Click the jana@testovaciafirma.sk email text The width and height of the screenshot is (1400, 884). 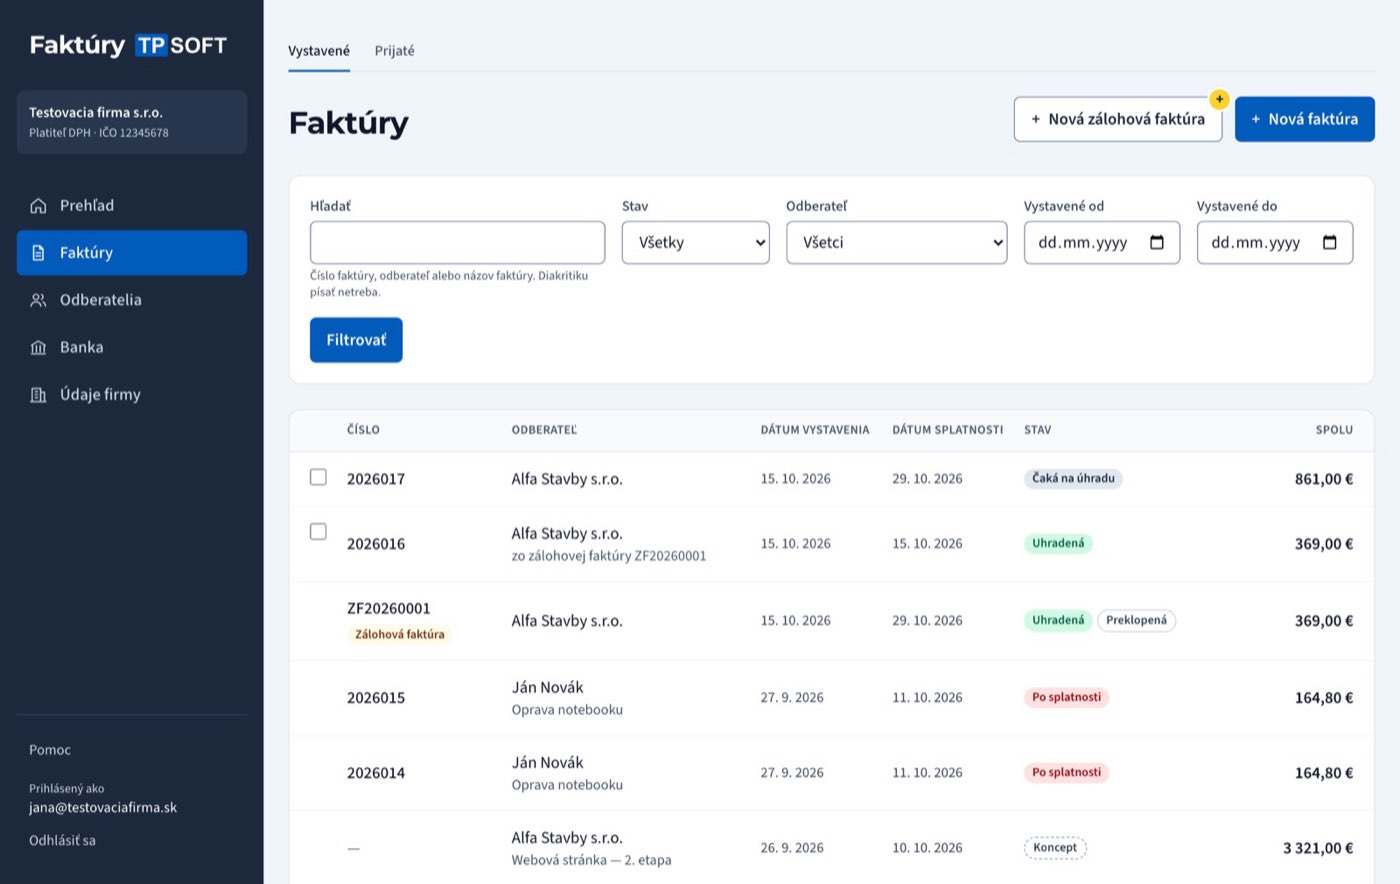pos(103,808)
